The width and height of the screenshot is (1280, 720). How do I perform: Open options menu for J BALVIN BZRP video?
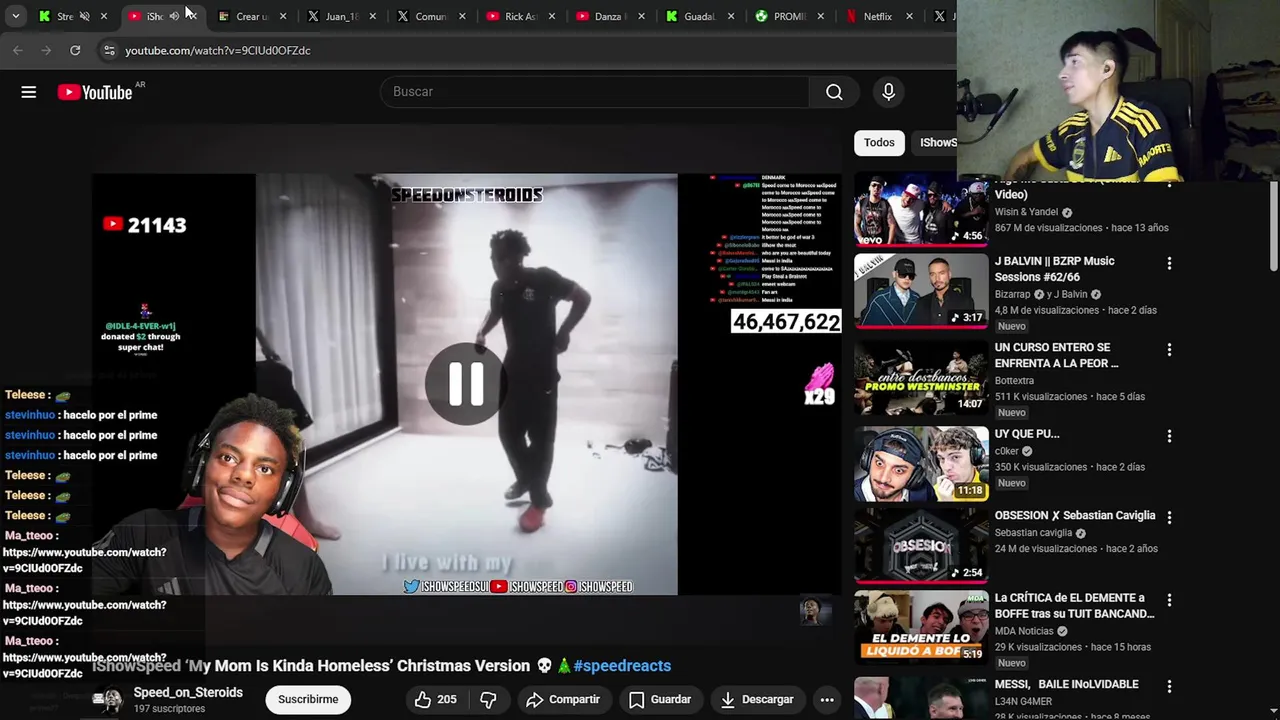coord(1169,263)
